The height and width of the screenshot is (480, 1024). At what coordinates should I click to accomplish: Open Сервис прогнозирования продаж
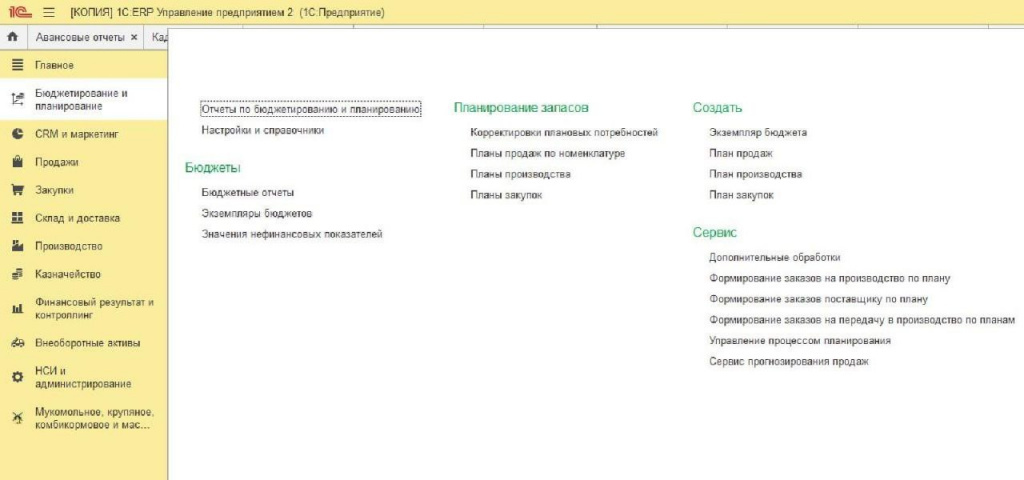point(789,362)
